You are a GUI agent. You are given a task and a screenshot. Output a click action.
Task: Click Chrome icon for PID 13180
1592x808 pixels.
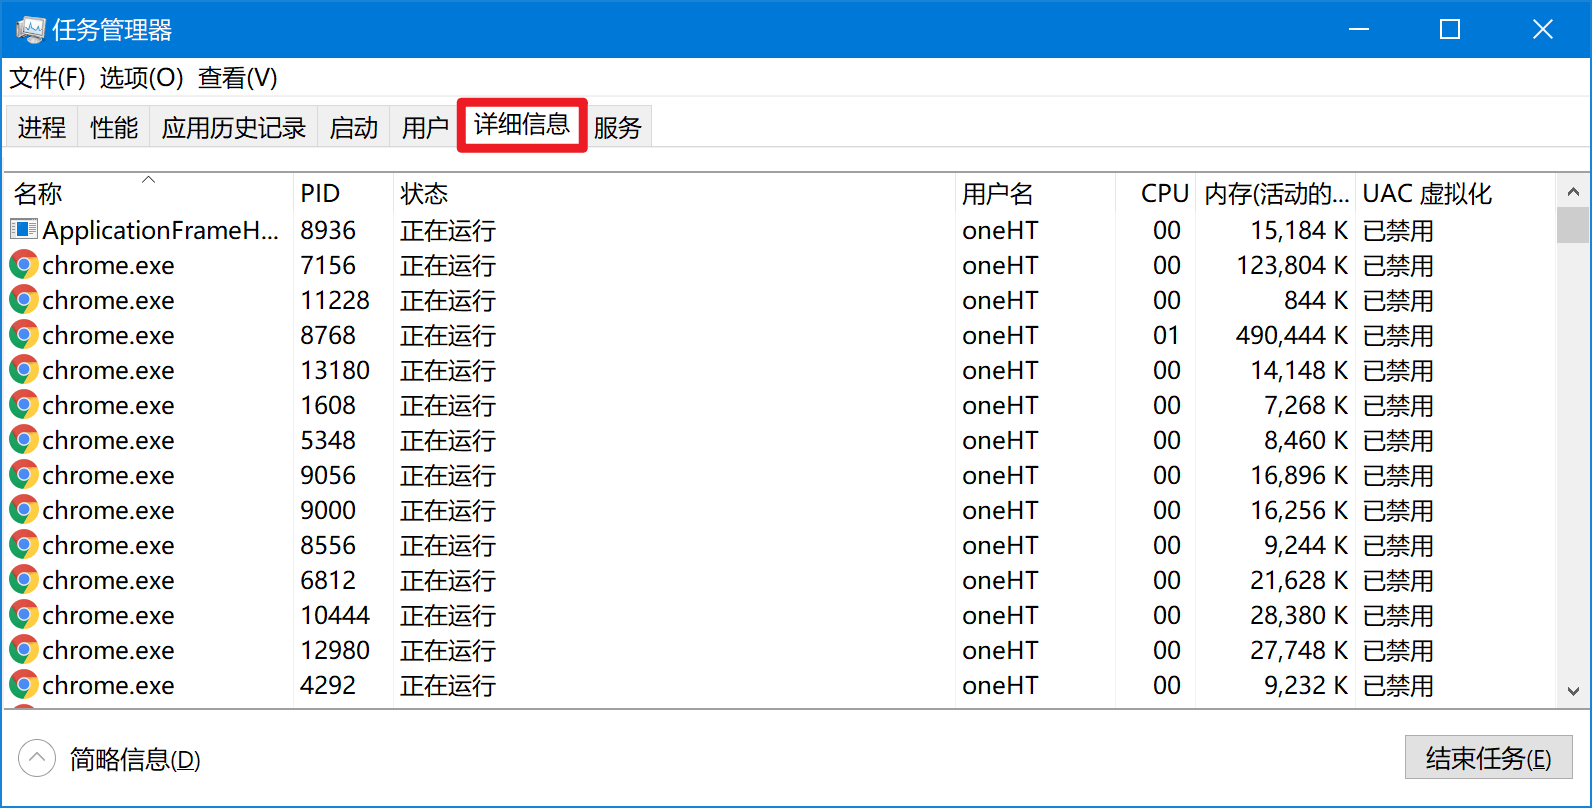click(24, 370)
